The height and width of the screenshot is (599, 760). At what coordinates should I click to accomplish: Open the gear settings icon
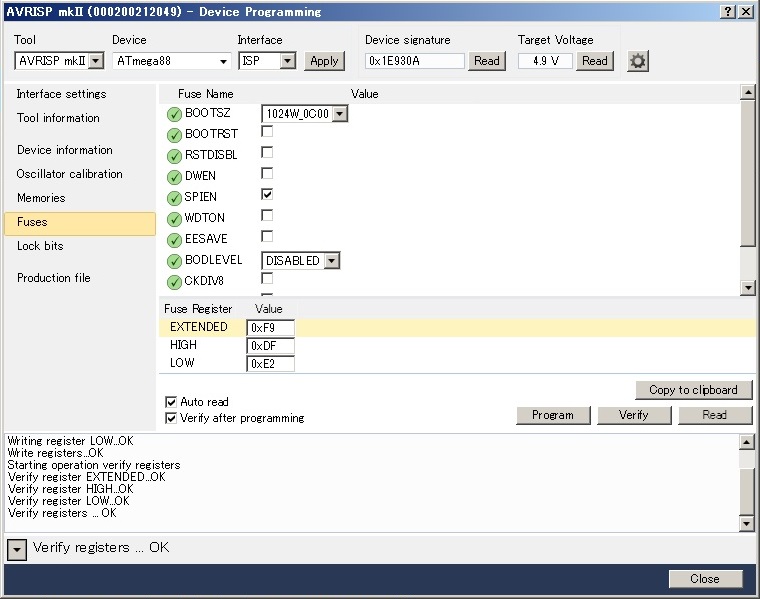pyautogui.click(x=637, y=61)
